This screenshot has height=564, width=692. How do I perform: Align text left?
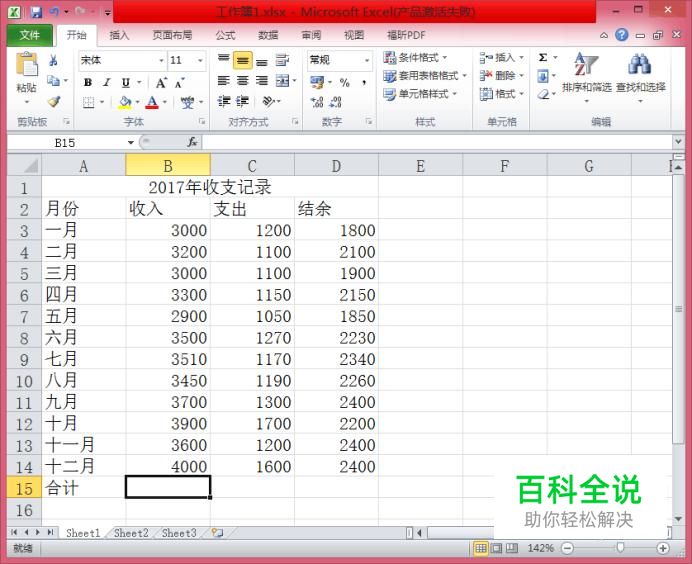[x=224, y=81]
